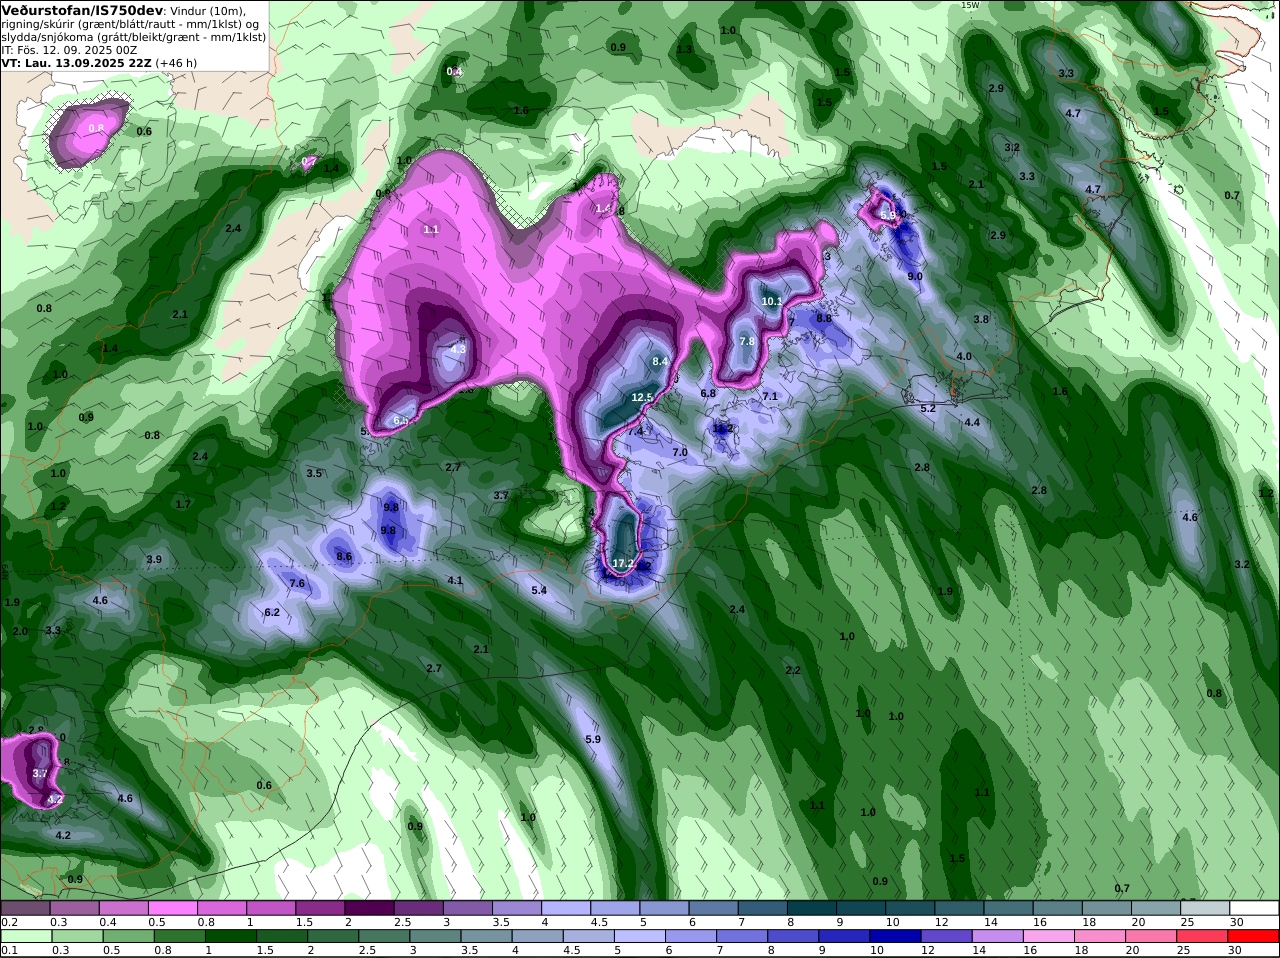Viewport: 1280px width, 958px height.
Task: Select the 7.1 value on the map
Action: point(770,397)
